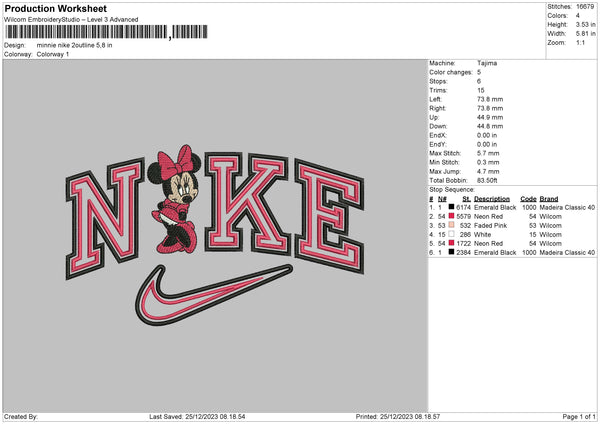Click the letter E in the design preview
This screenshot has height=424, width=600.
(329, 217)
